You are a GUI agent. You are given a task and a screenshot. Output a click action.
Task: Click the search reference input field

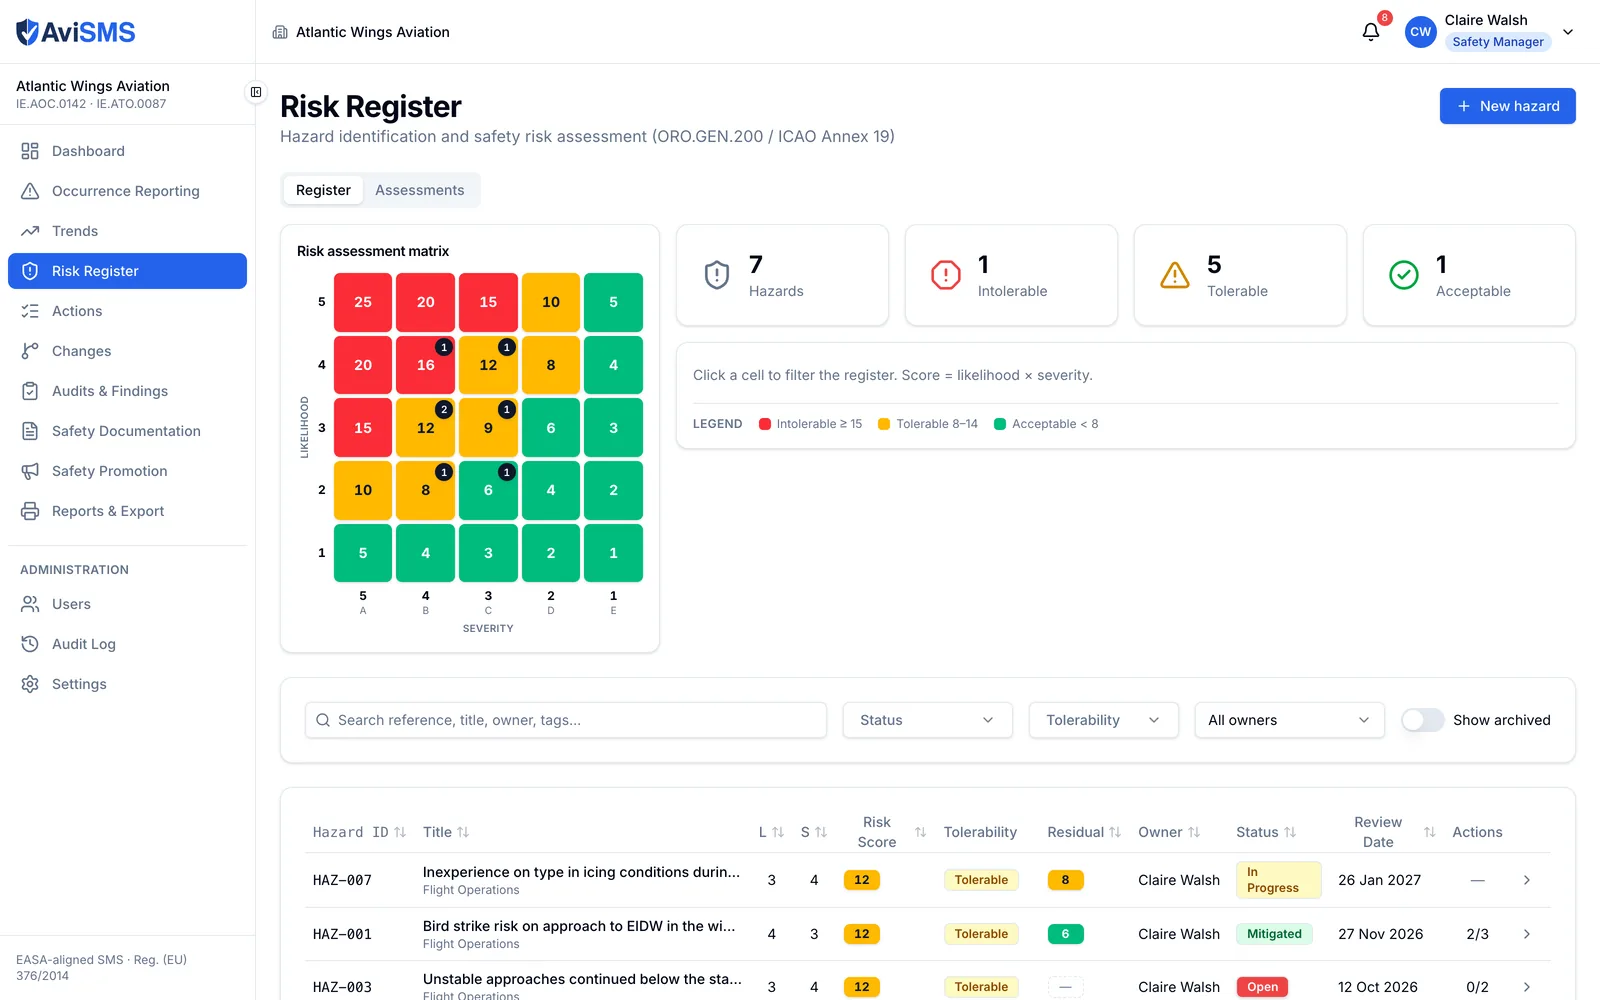point(566,720)
